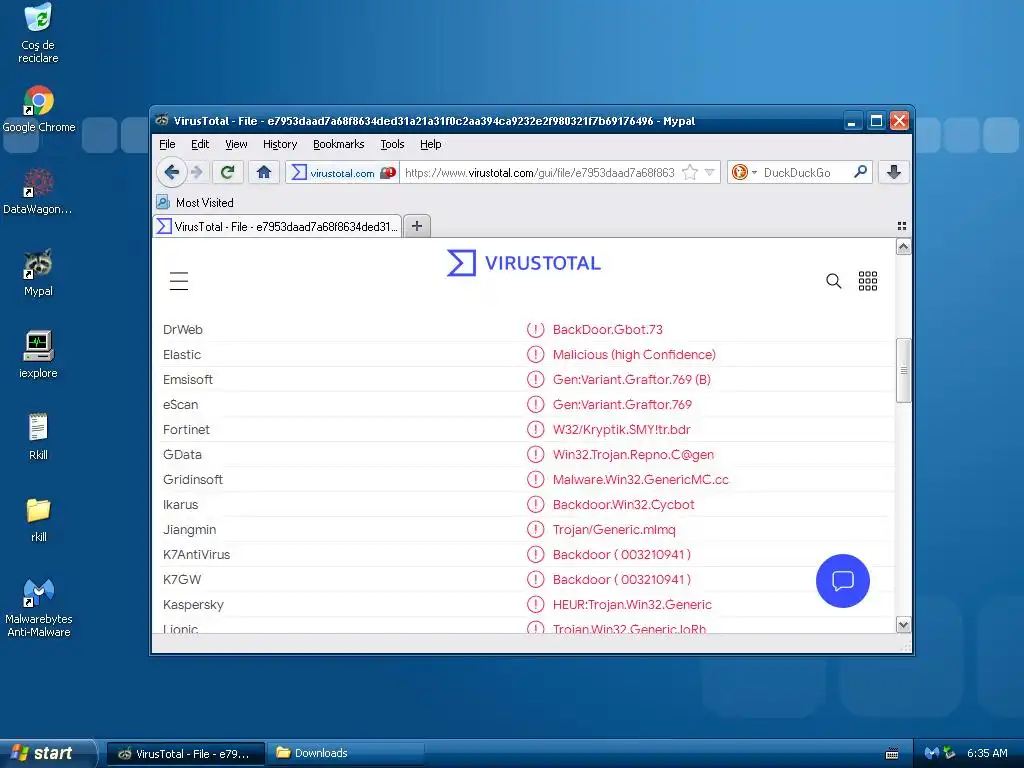Select Malicious (high Confidence) result

pyautogui.click(x=634, y=355)
